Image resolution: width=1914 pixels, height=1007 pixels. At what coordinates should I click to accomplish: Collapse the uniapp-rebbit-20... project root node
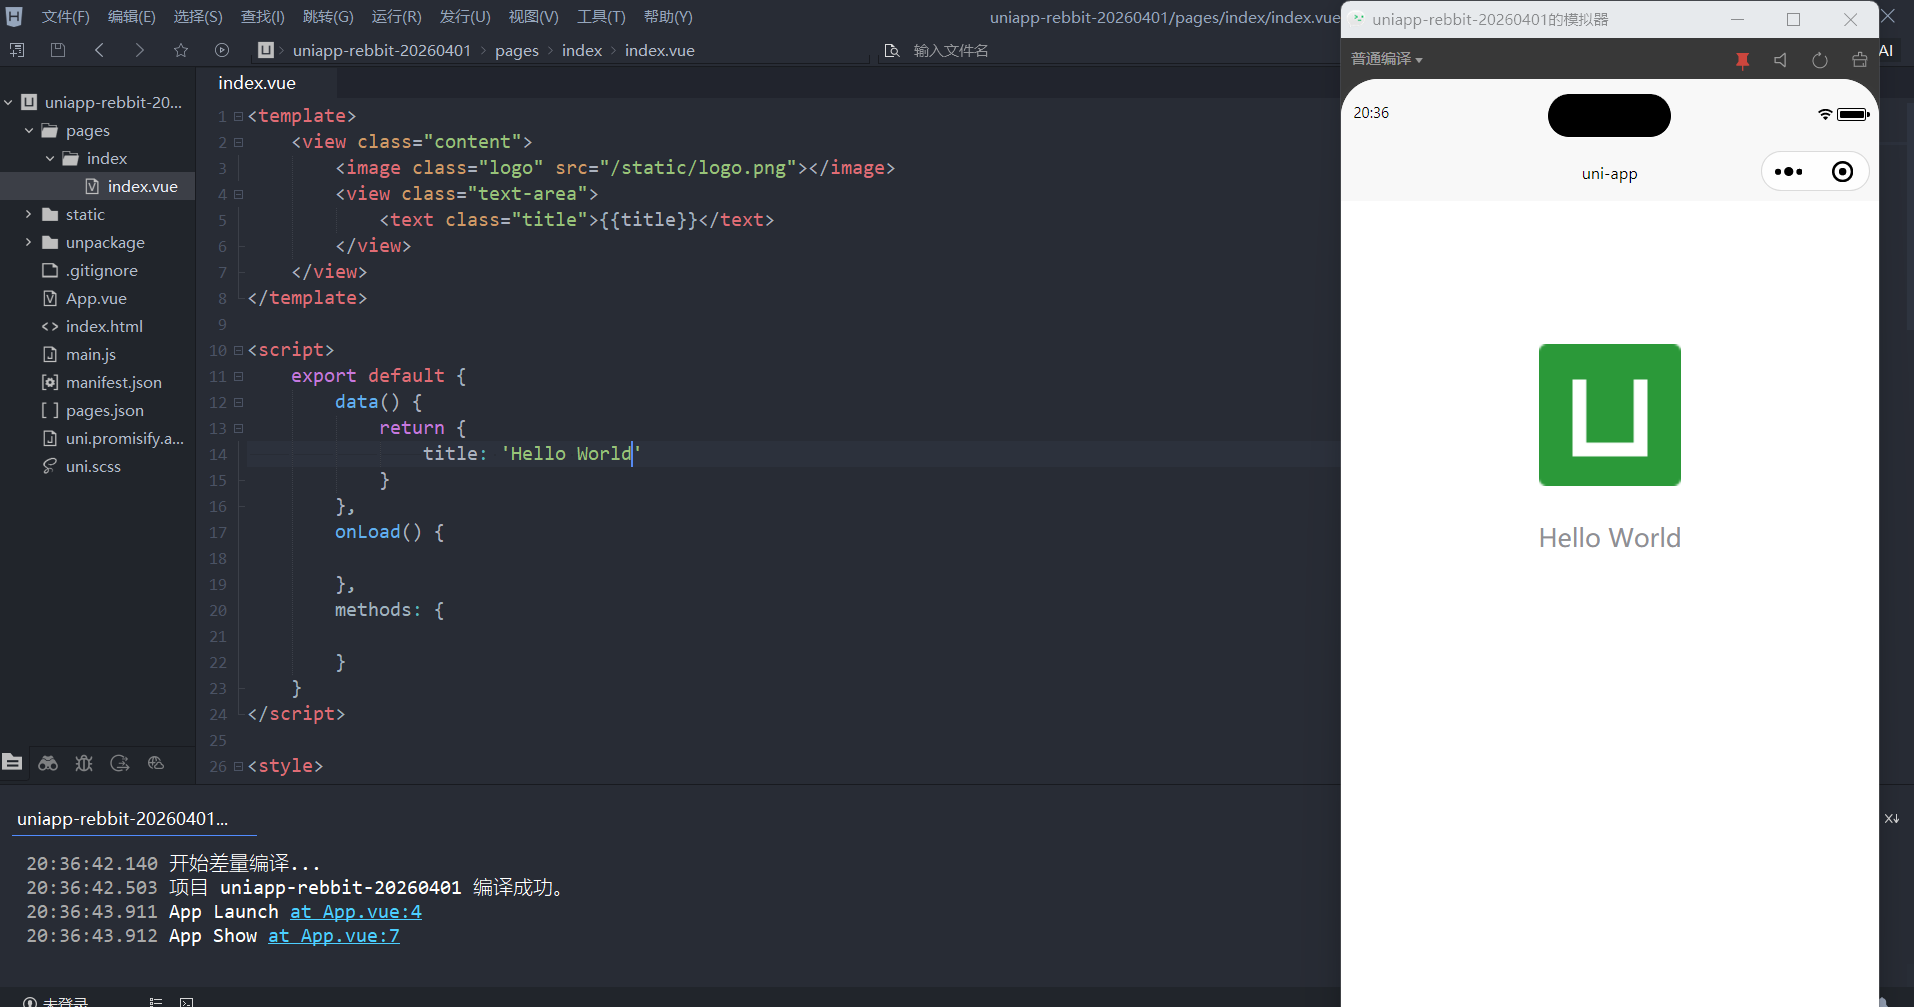pyautogui.click(x=8, y=102)
